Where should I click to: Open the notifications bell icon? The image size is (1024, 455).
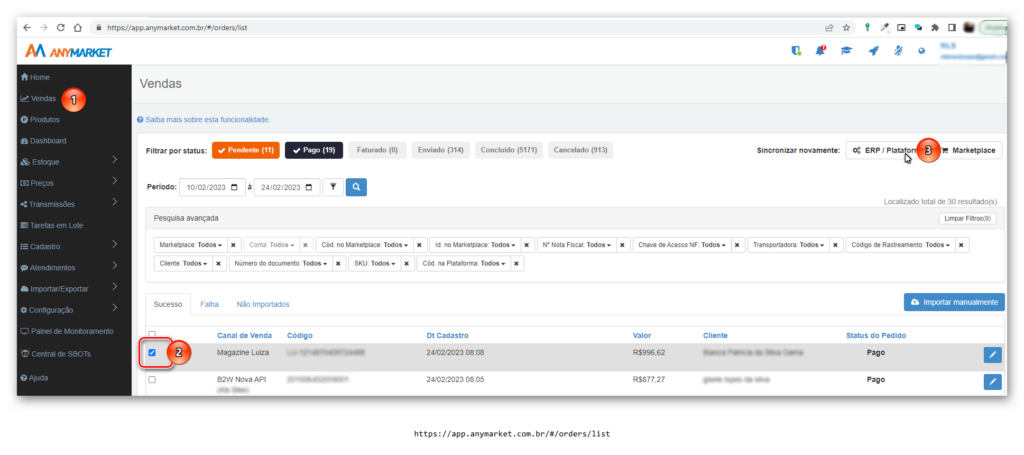point(820,51)
